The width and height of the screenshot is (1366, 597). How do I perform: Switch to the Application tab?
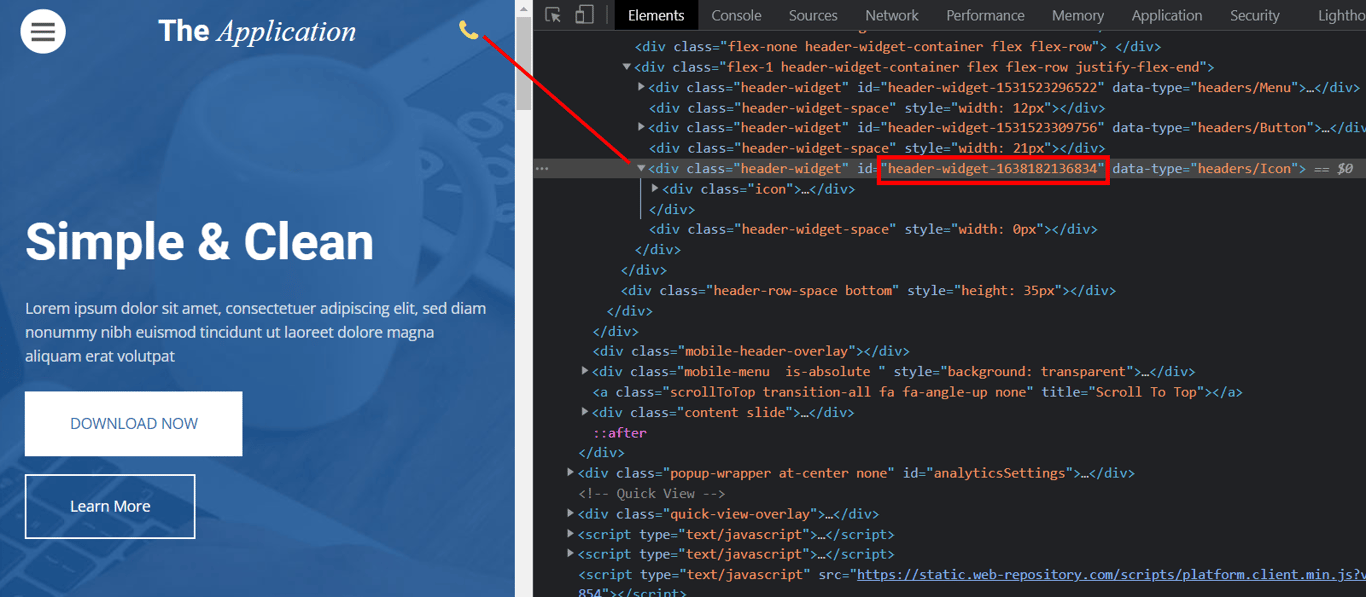click(1167, 15)
